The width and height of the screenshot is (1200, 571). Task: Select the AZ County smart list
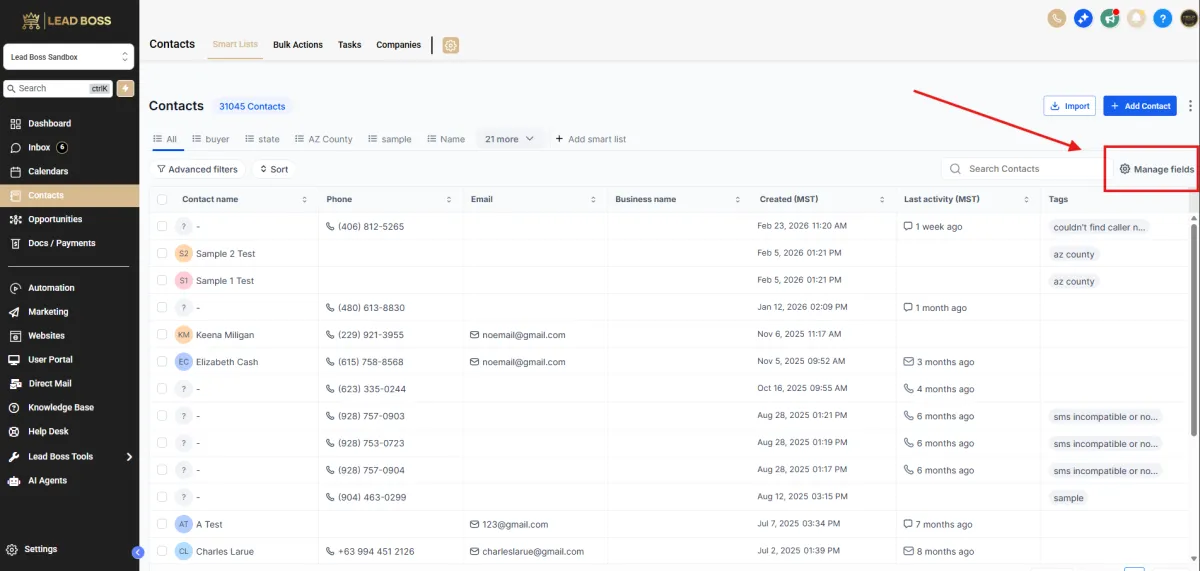(323, 139)
